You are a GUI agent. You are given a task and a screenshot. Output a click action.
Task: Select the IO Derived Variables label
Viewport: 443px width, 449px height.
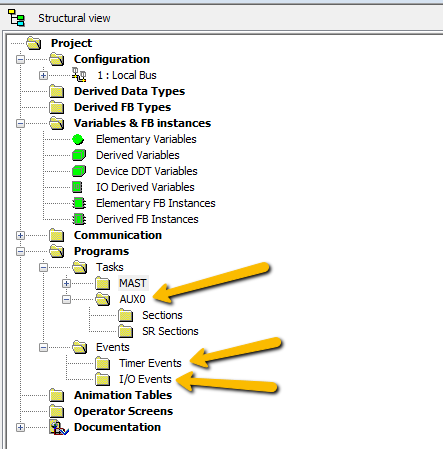[x=145, y=187]
